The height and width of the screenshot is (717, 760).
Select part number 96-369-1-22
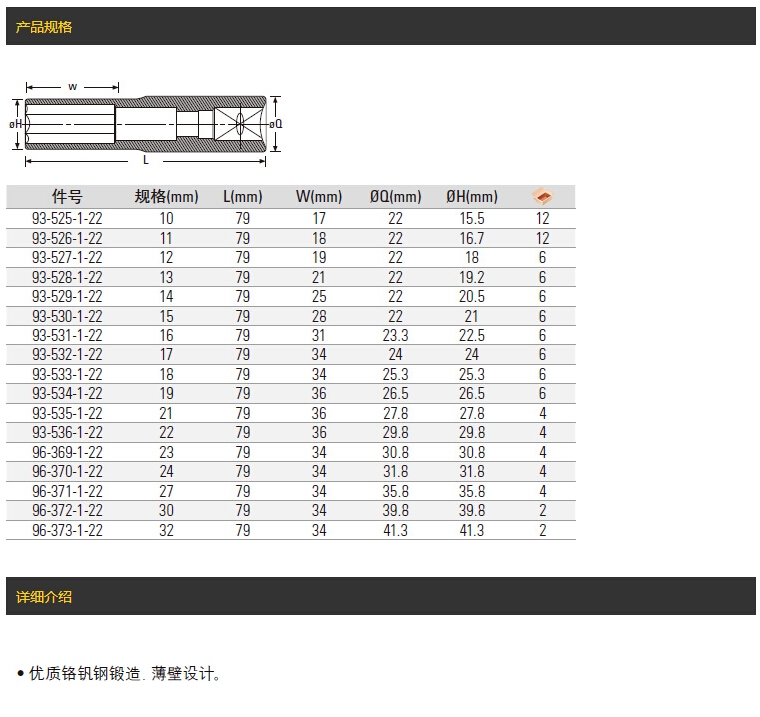pos(67,452)
